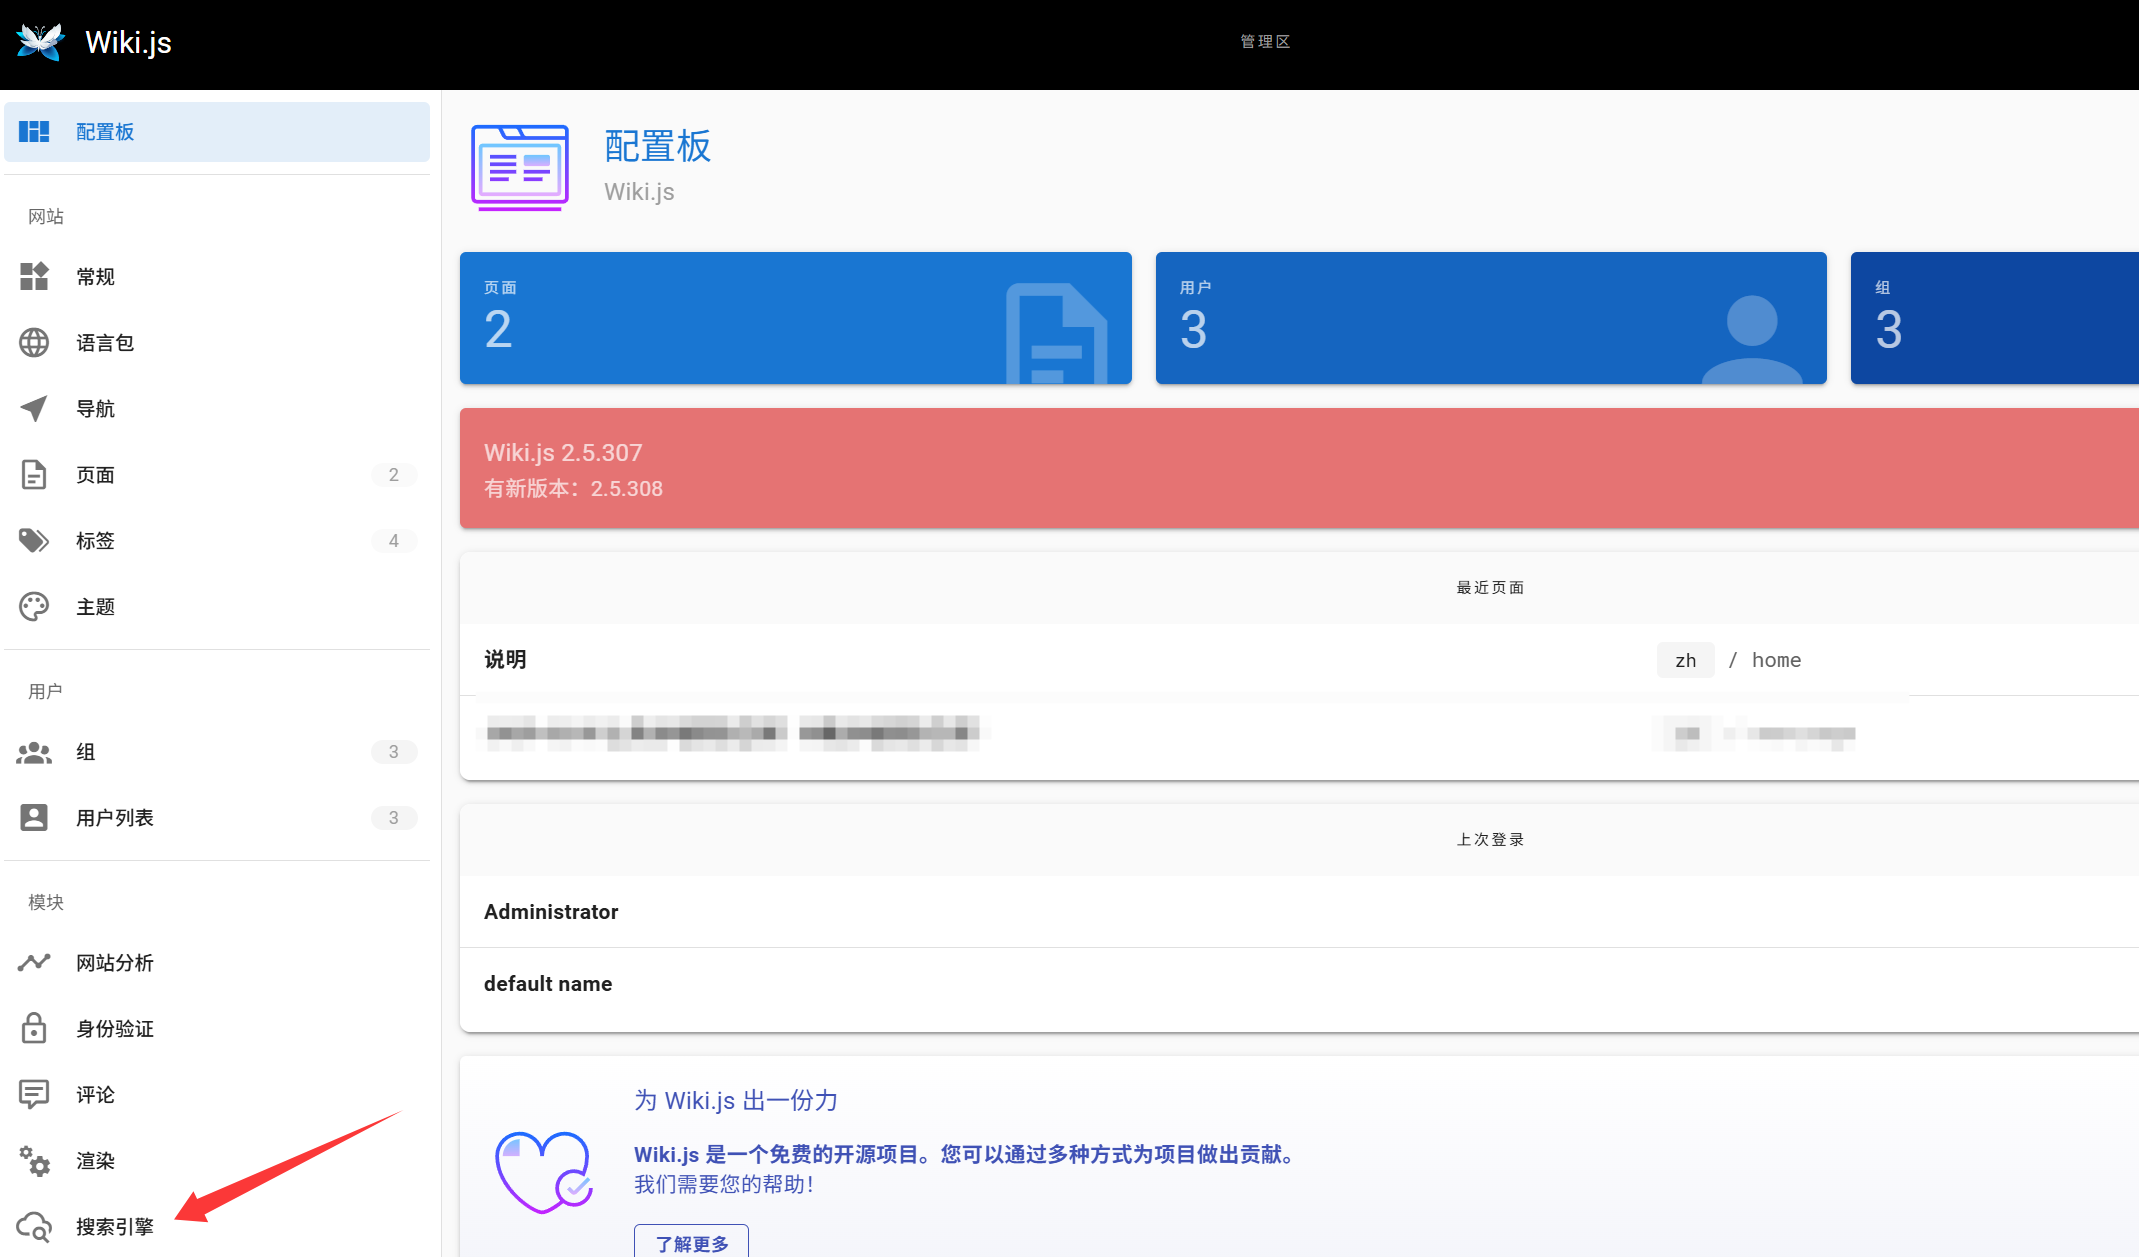
Task: Click the 用户列表 account box icon
Action: [34, 818]
